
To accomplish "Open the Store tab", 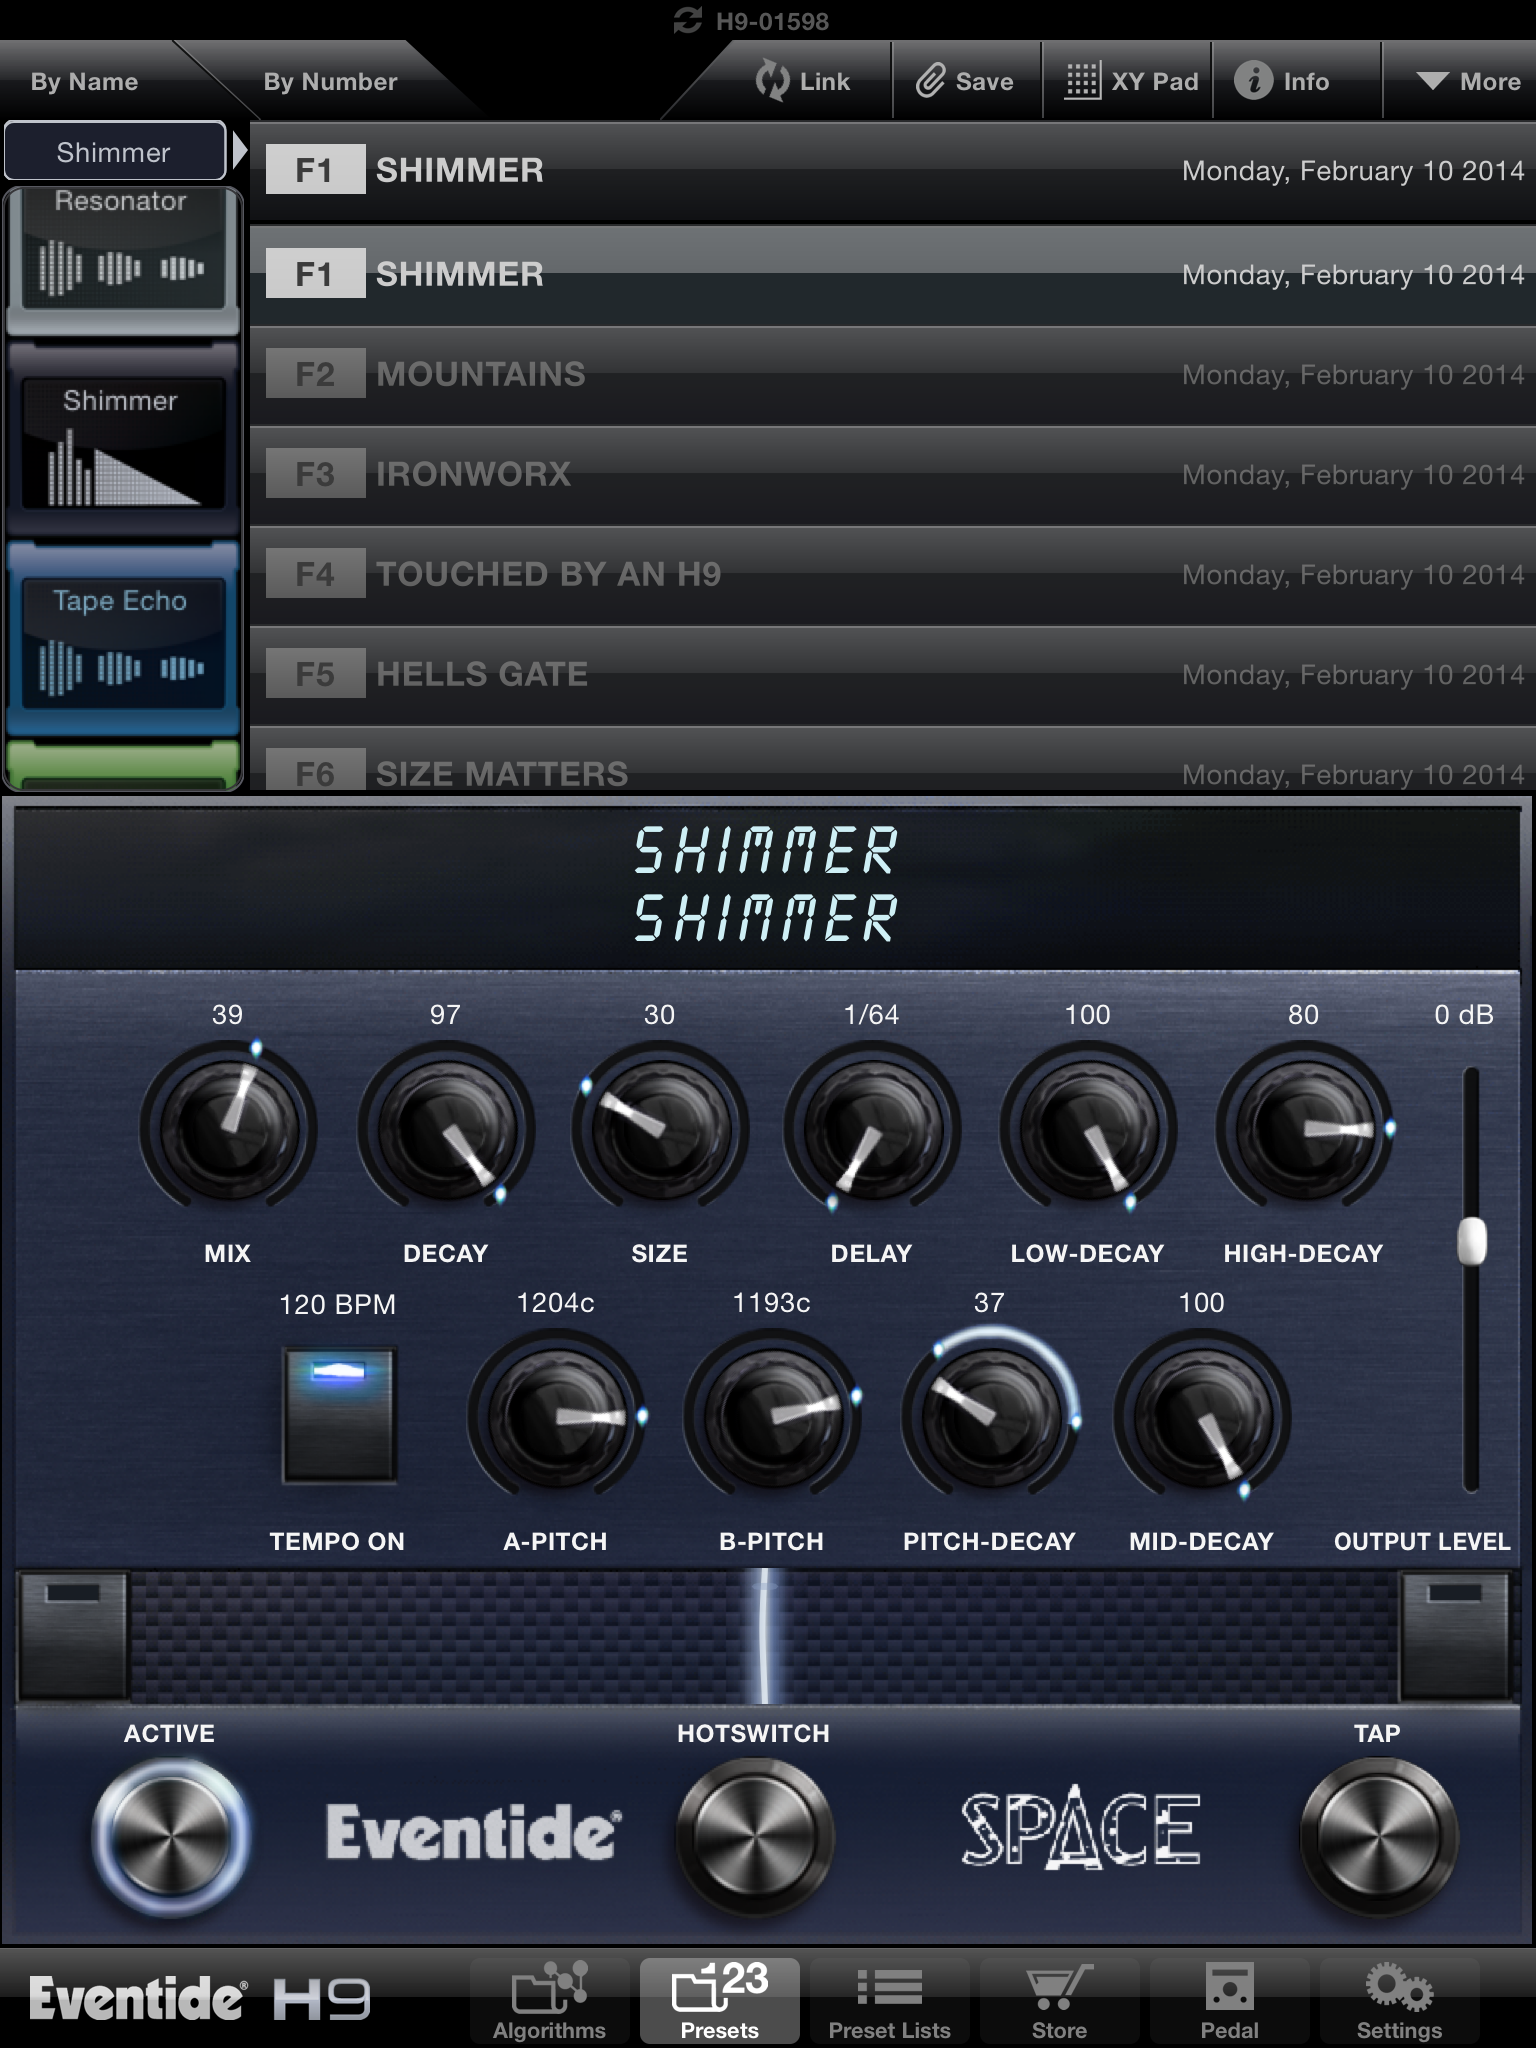I will coord(1060,2001).
